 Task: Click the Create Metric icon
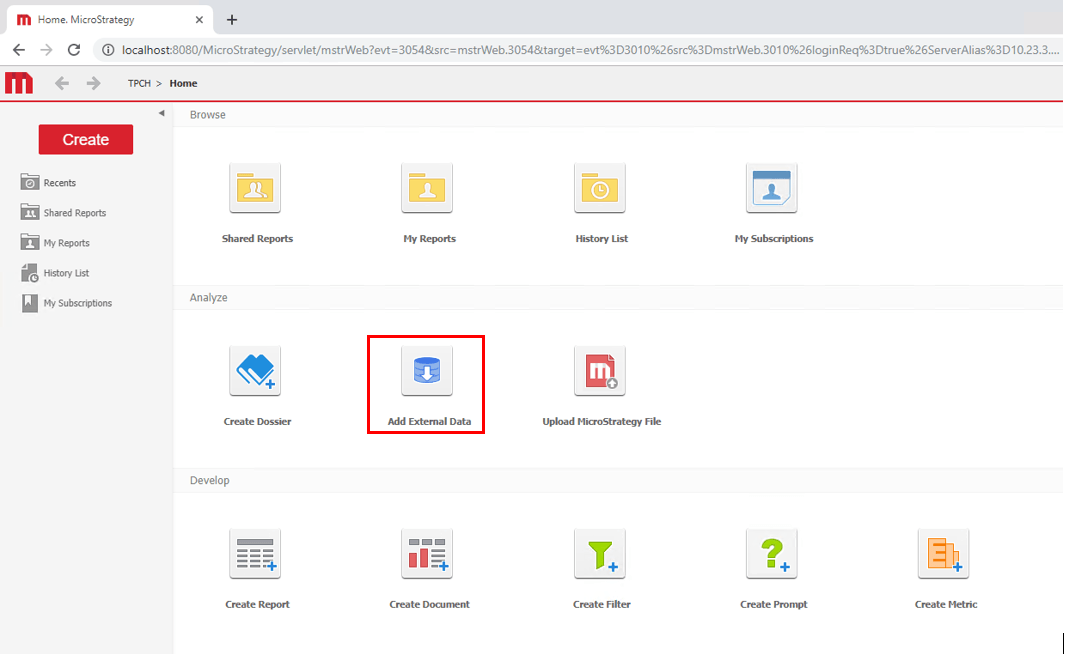944,555
